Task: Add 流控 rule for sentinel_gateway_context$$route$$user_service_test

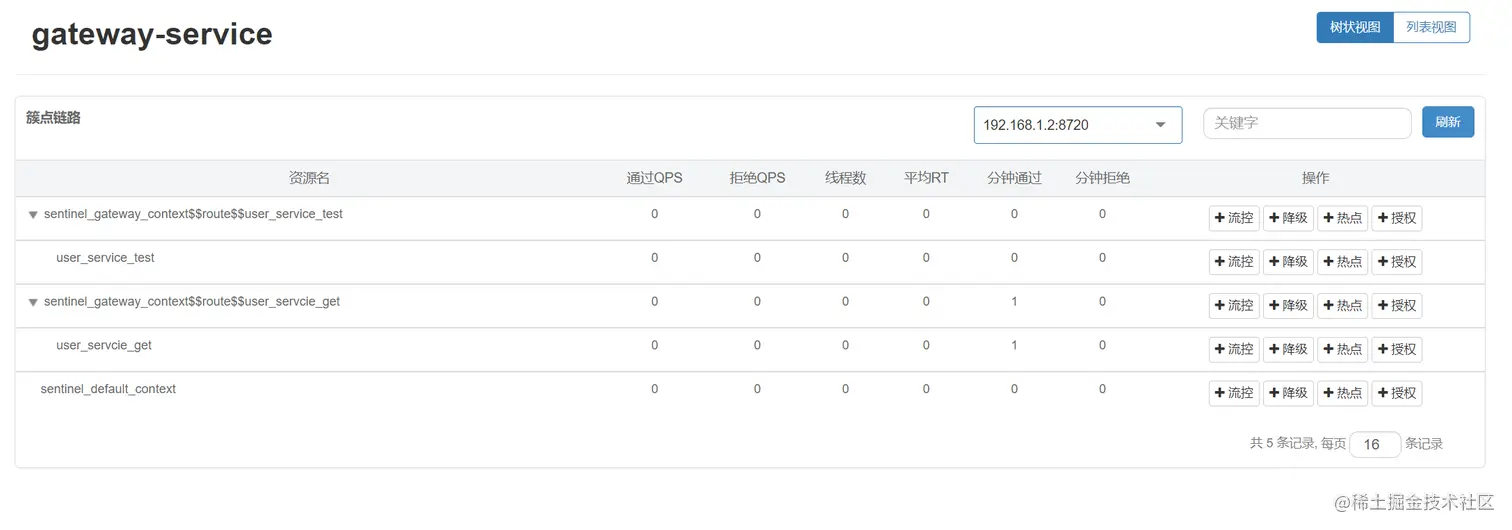Action: click(1234, 218)
